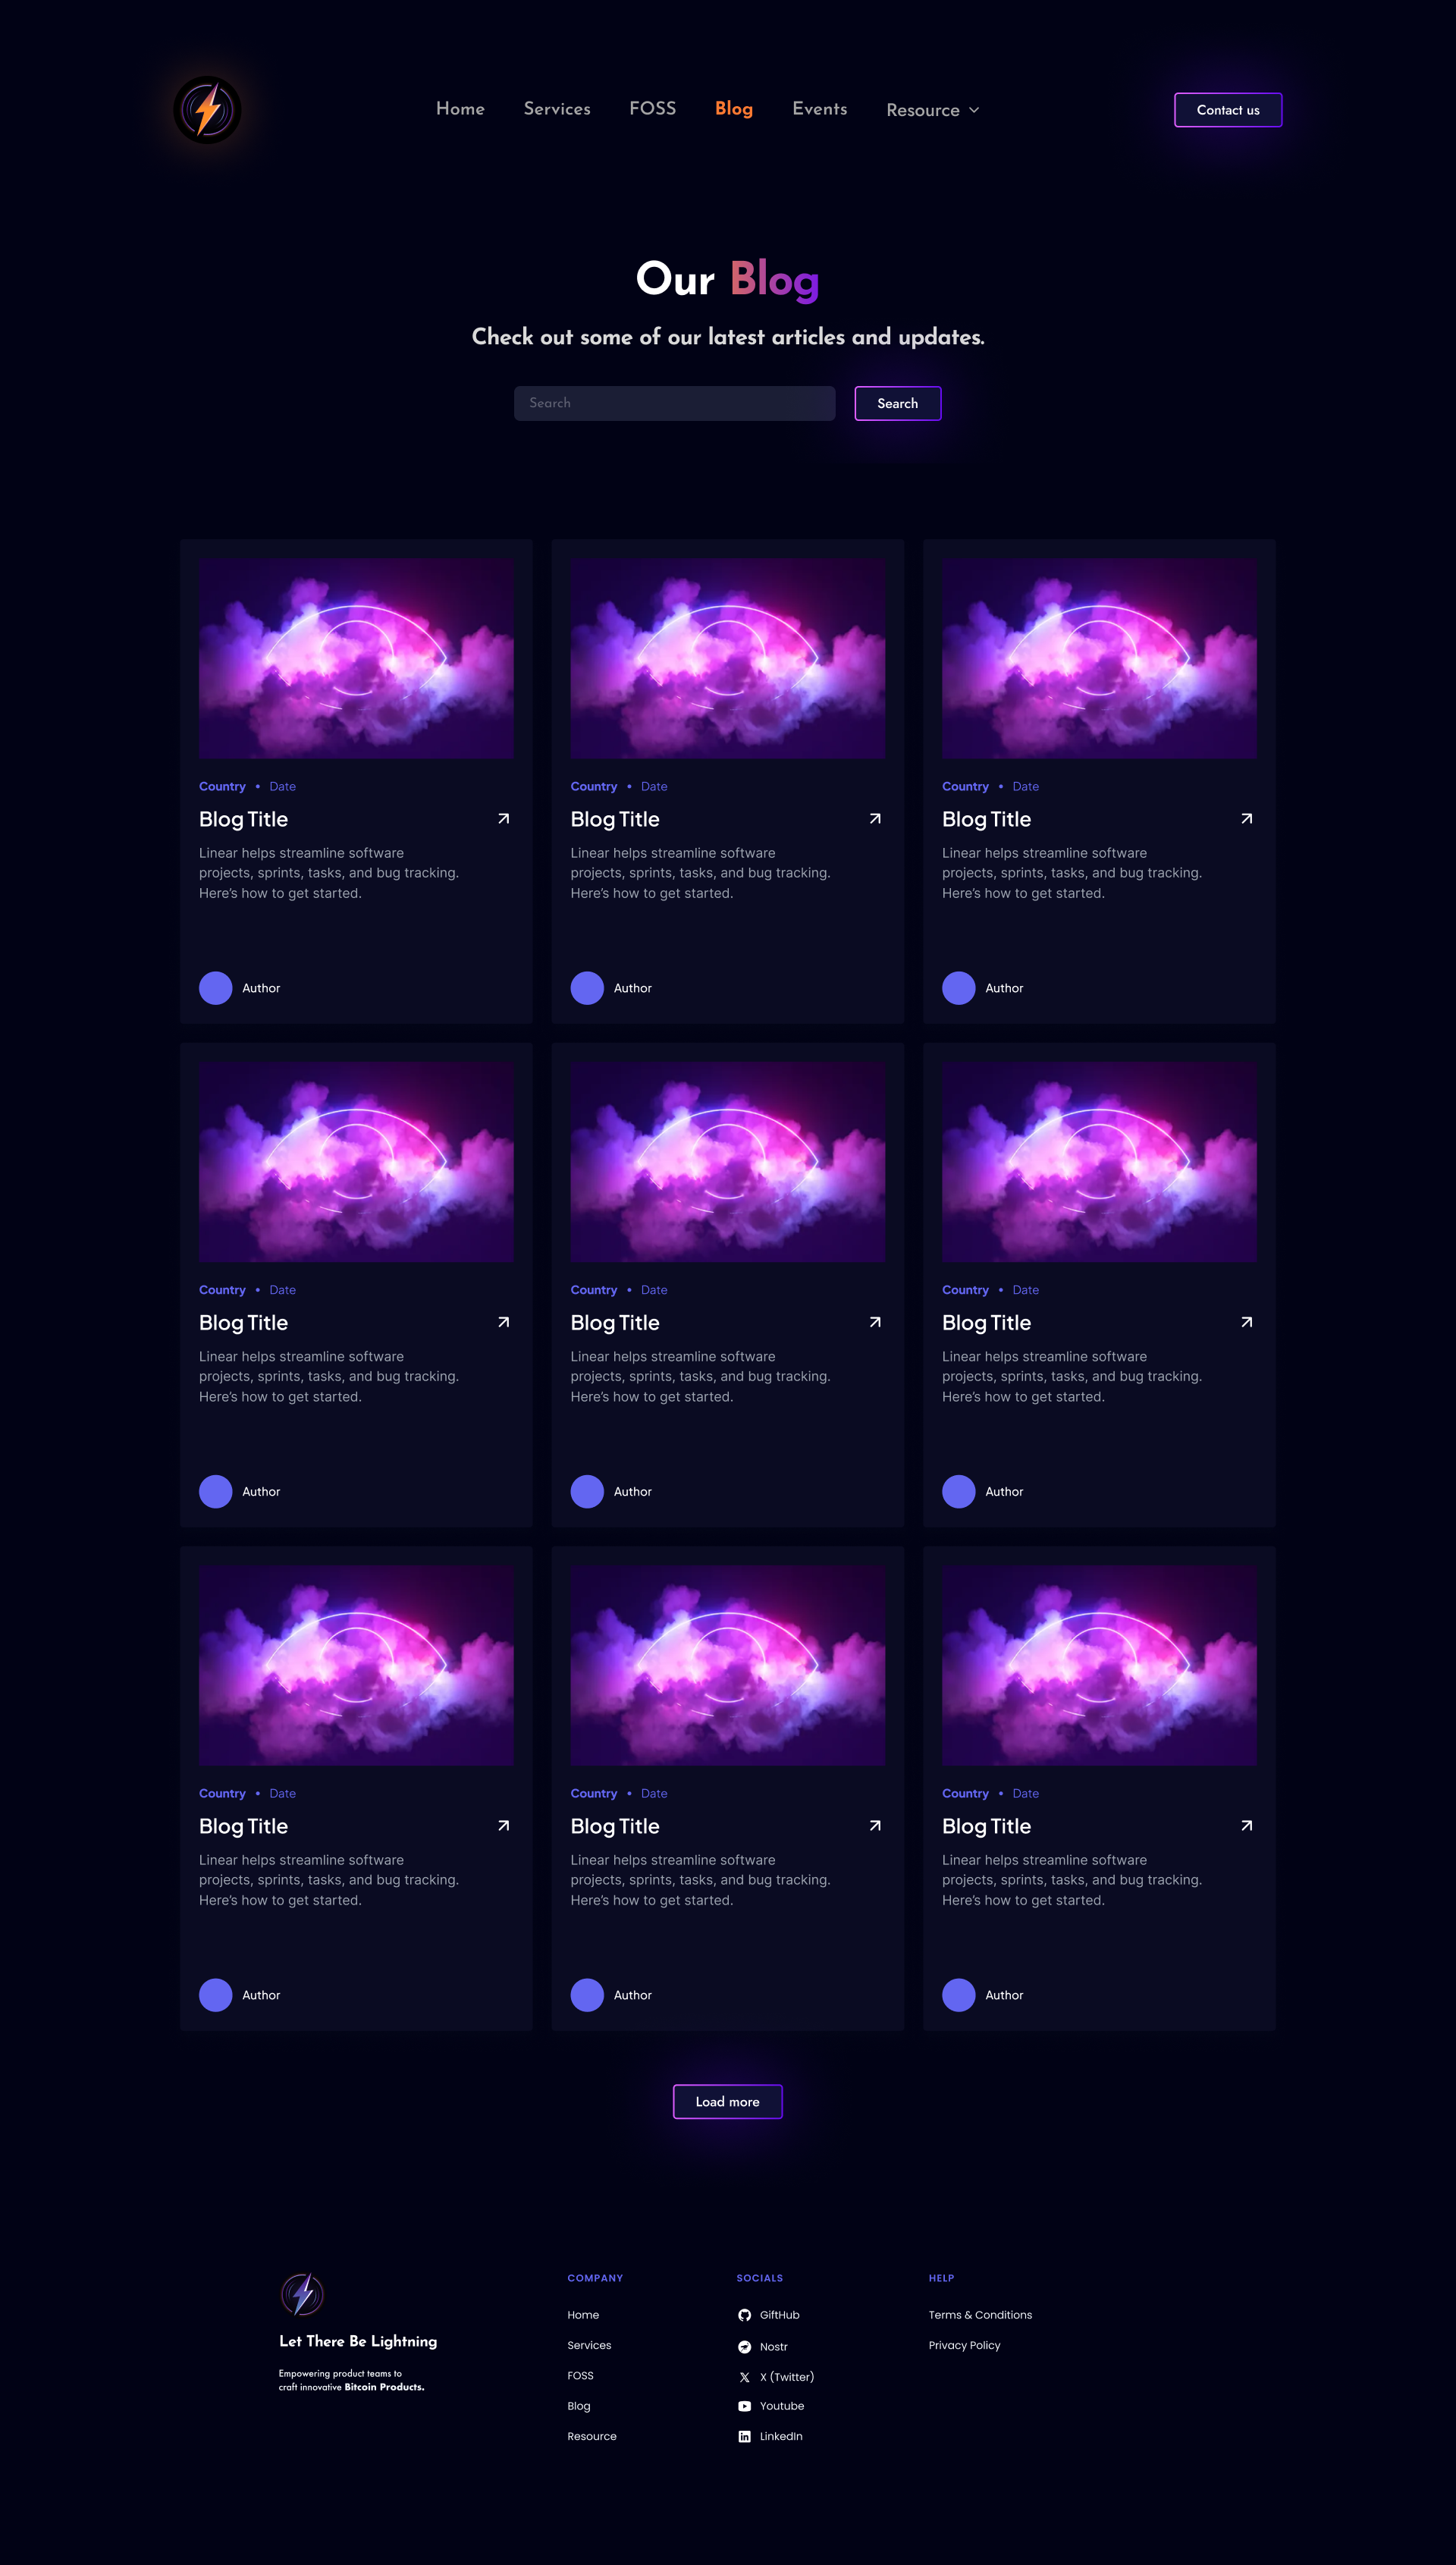The image size is (1456, 2565).
Task: Click the X (Twitter) icon in footer
Action: tap(744, 2377)
